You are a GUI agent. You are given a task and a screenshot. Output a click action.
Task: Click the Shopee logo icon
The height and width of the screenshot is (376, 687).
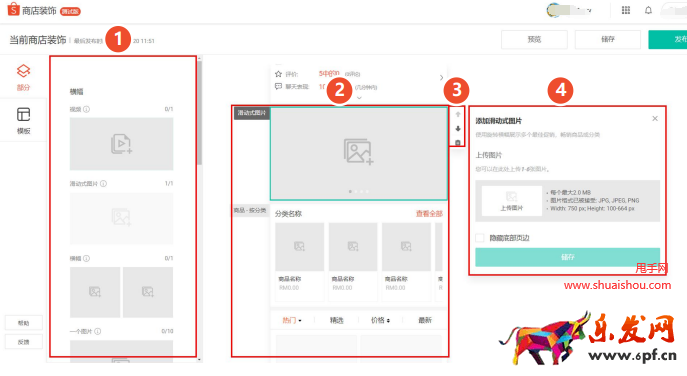[14, 9]
